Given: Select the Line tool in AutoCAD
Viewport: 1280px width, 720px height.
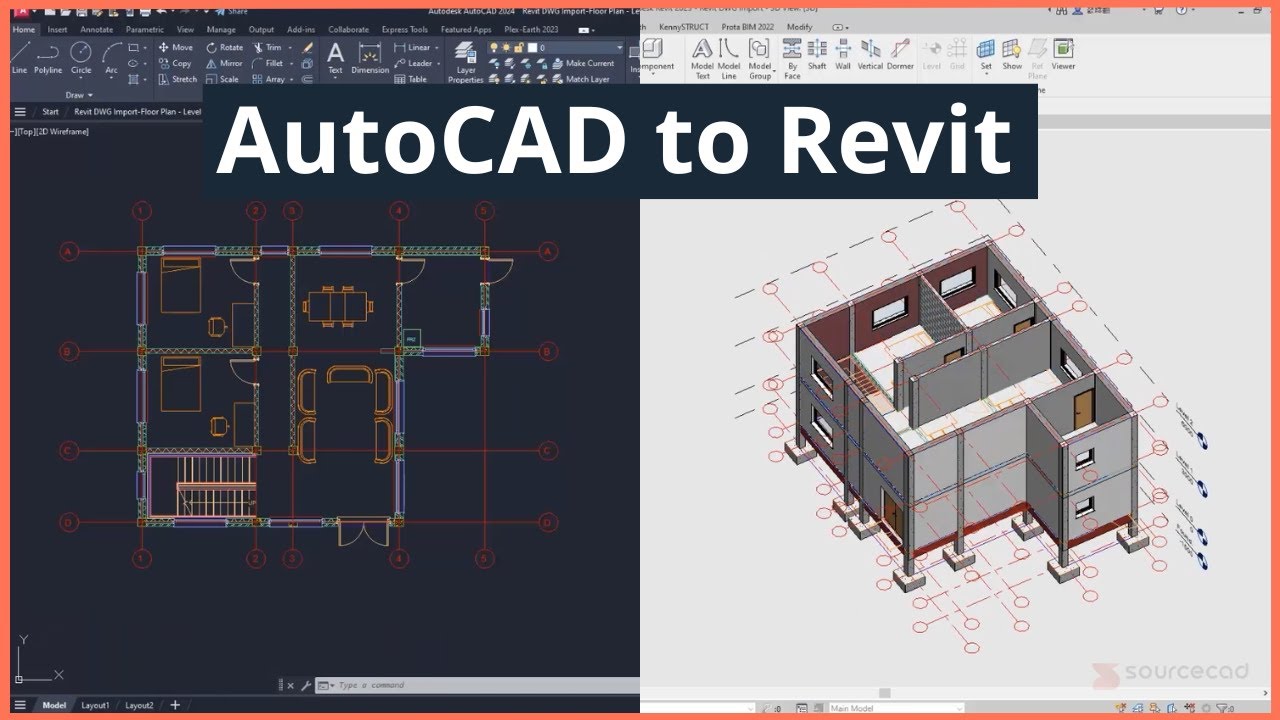Looking at the screenshot, I should pyautogui.click(x=19, y=59).
